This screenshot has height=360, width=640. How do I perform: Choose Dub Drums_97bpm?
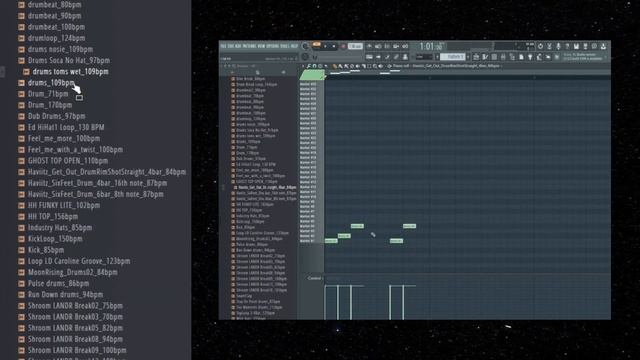coord(57,116)
